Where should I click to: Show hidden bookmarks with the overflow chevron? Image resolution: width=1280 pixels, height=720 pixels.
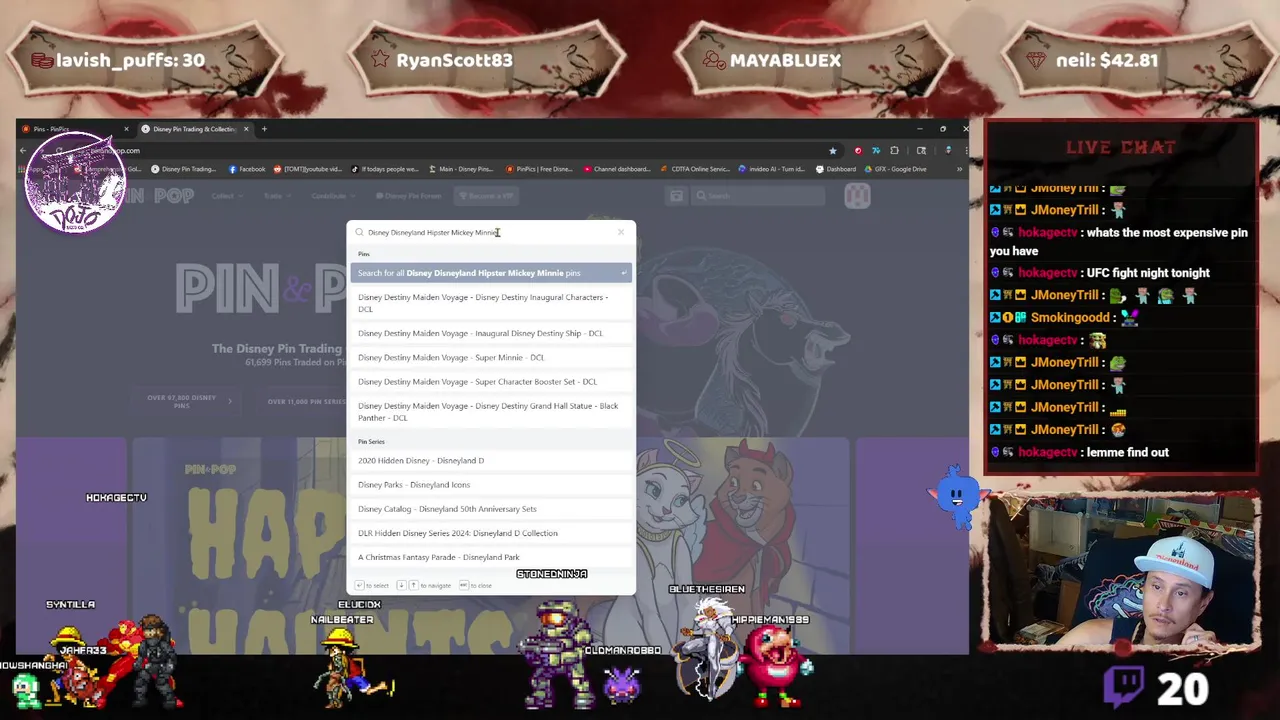tap(959, 169)
